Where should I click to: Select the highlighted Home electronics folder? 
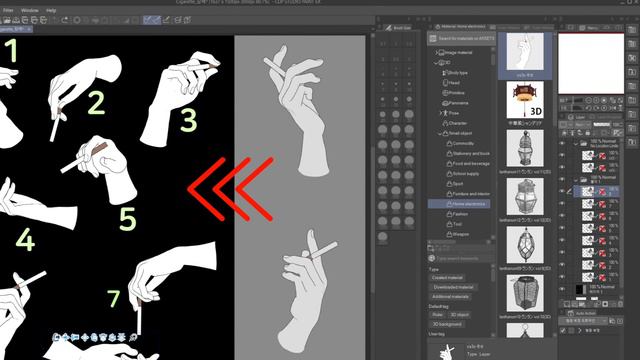coord(459,204)
